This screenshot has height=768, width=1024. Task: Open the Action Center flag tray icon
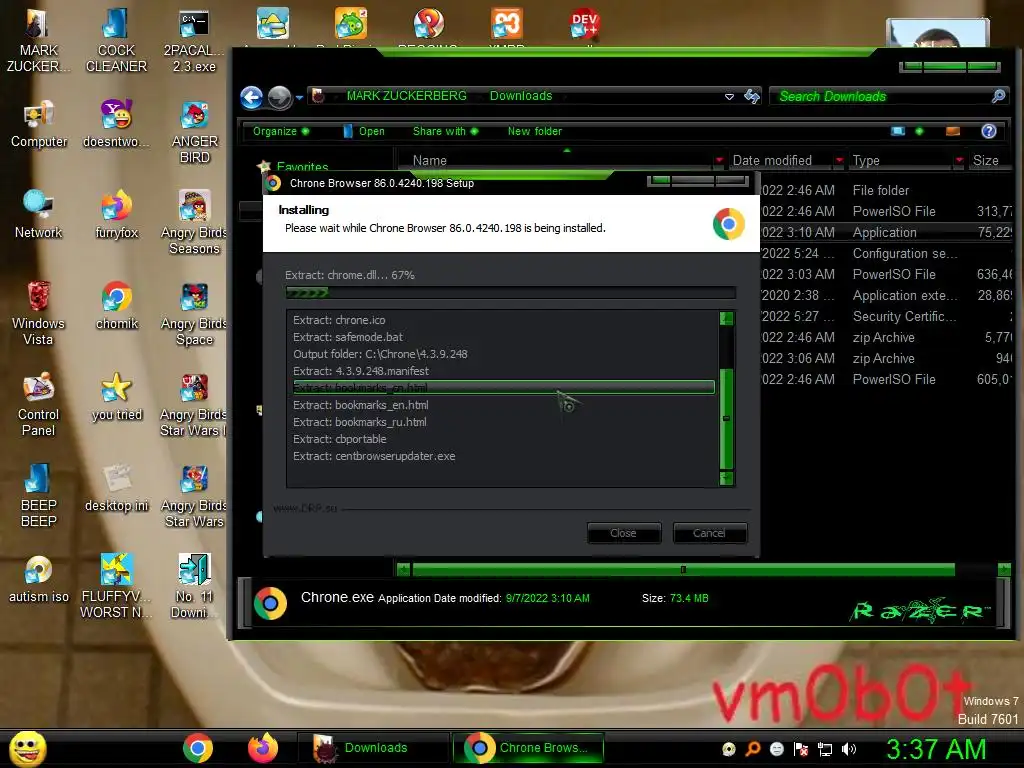(x=801, y=749)
